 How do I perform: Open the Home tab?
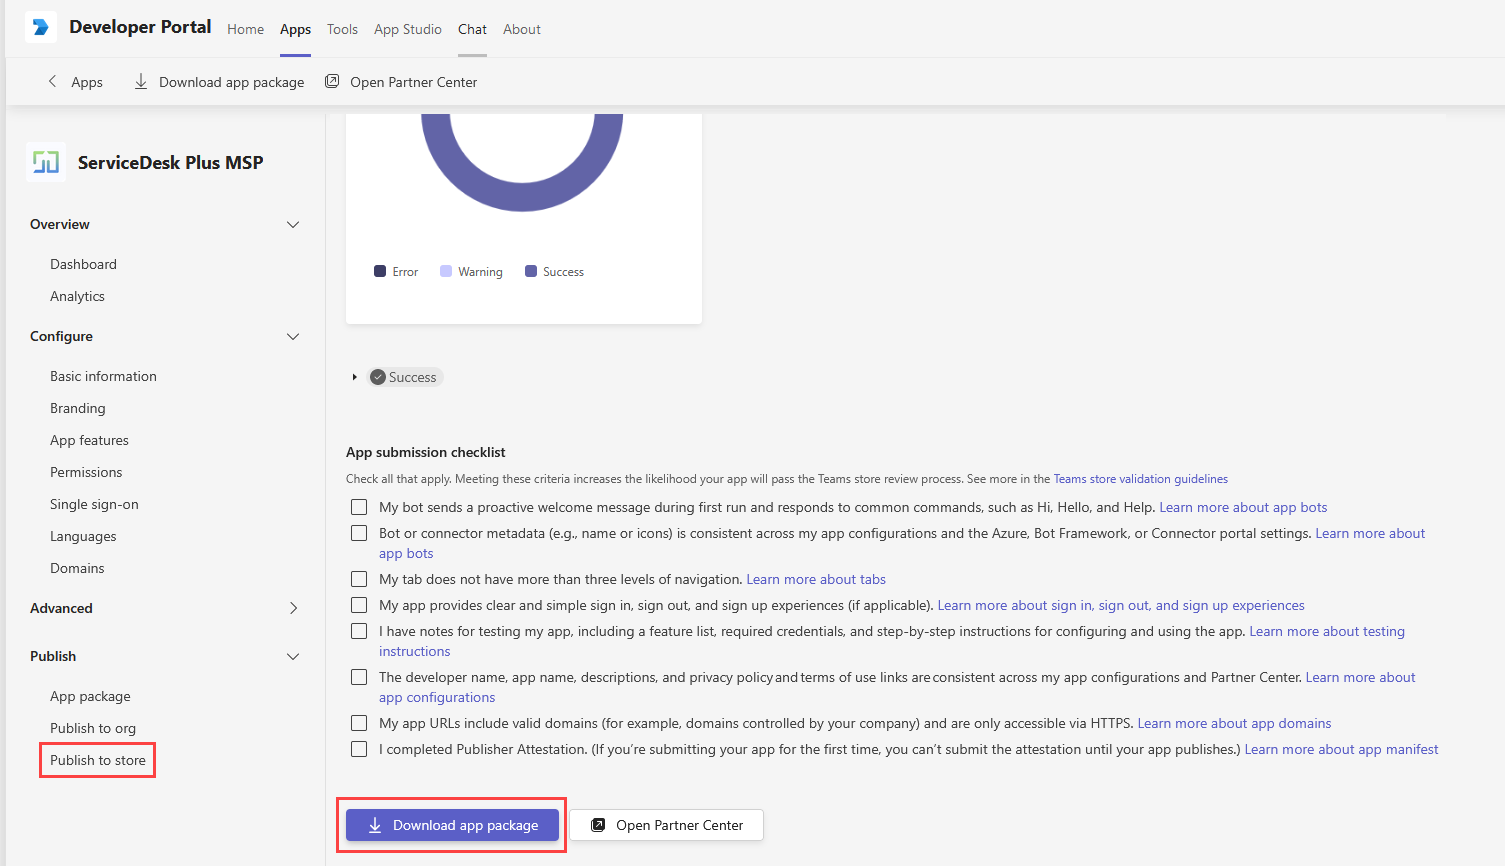tap(245, 29)
